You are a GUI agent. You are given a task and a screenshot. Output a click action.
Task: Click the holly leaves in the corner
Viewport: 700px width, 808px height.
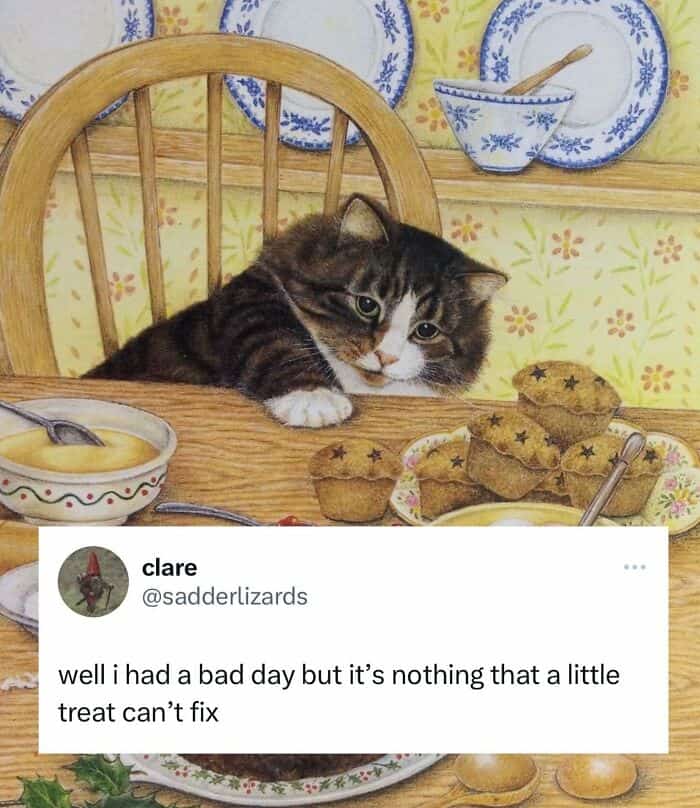(x=70, y=782)
